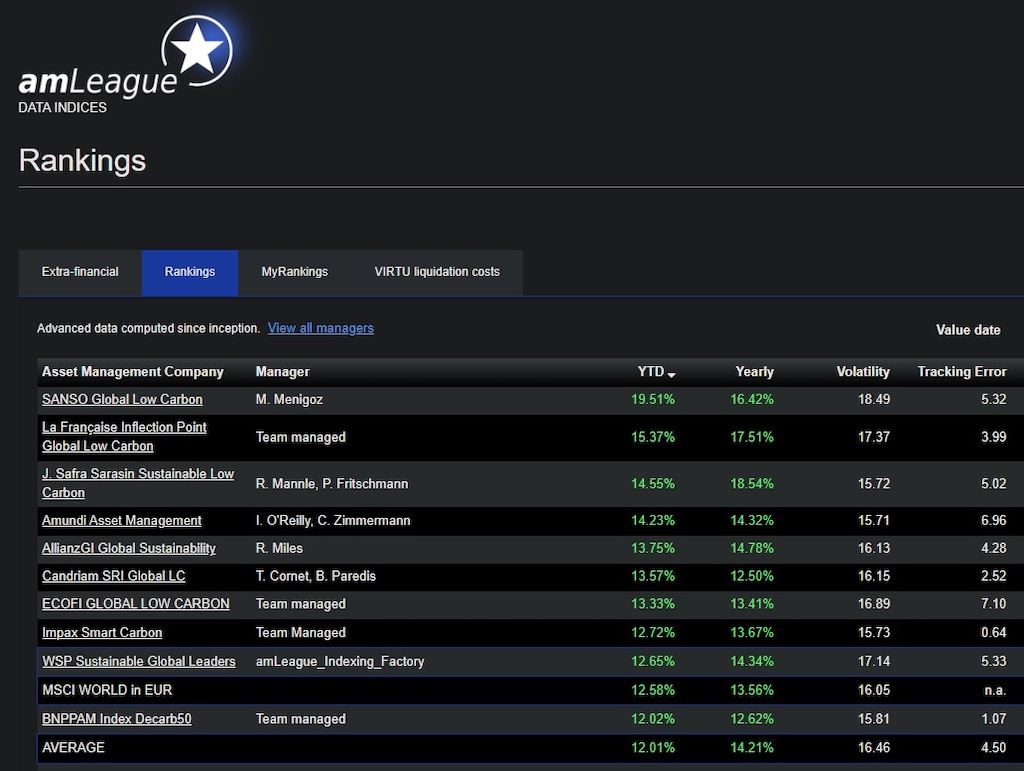Click manager name M. Menigoz
Image resolution: width=1024 pixels, height=771 pixels.
pyautogui.click(x=289, y=400)
